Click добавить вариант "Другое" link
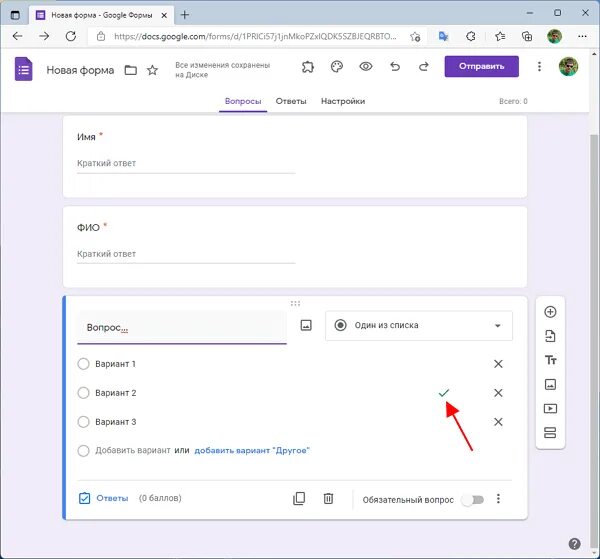 (252, 451)
